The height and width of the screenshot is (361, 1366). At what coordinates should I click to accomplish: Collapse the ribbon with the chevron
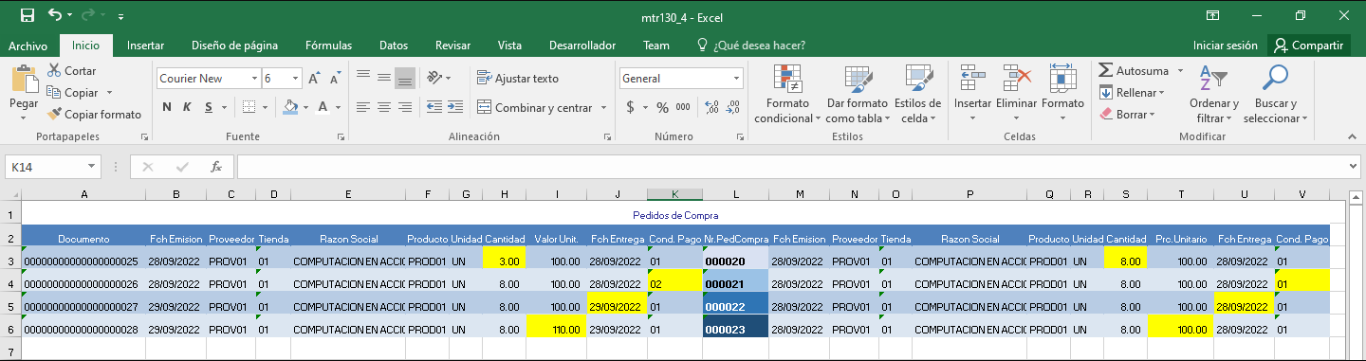(x=1353, y=136)
